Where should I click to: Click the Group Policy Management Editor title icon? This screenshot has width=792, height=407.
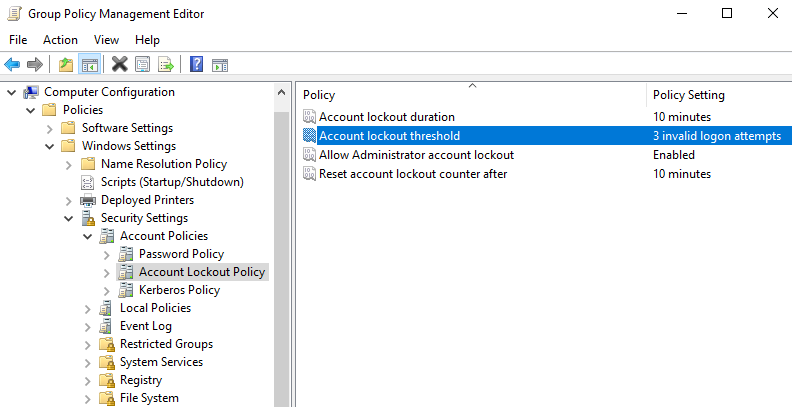point(15,14)
